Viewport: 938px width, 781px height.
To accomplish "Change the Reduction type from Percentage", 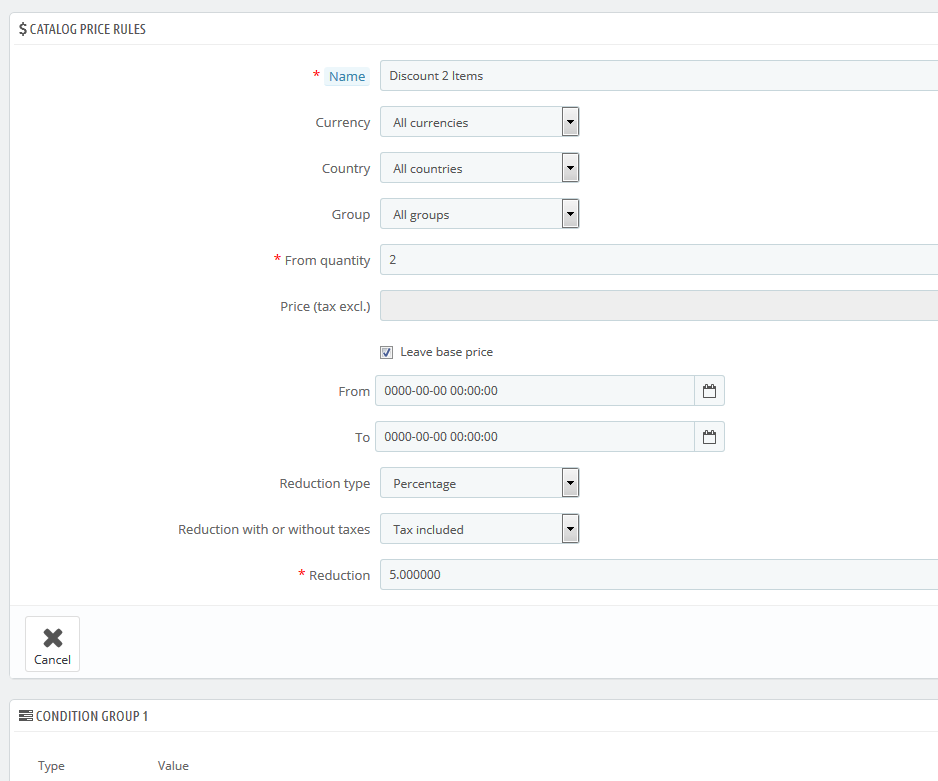I will click(479, 483).
